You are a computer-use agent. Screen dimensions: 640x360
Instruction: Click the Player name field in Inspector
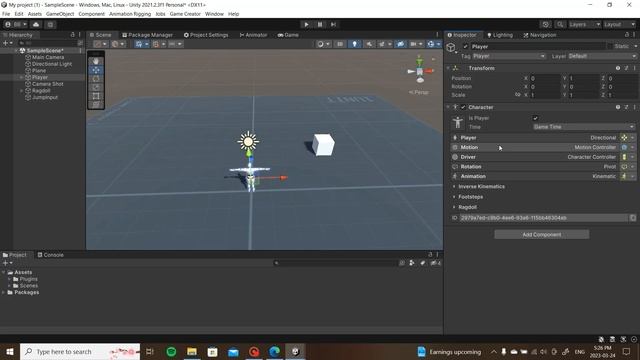[x=538, y=47]
